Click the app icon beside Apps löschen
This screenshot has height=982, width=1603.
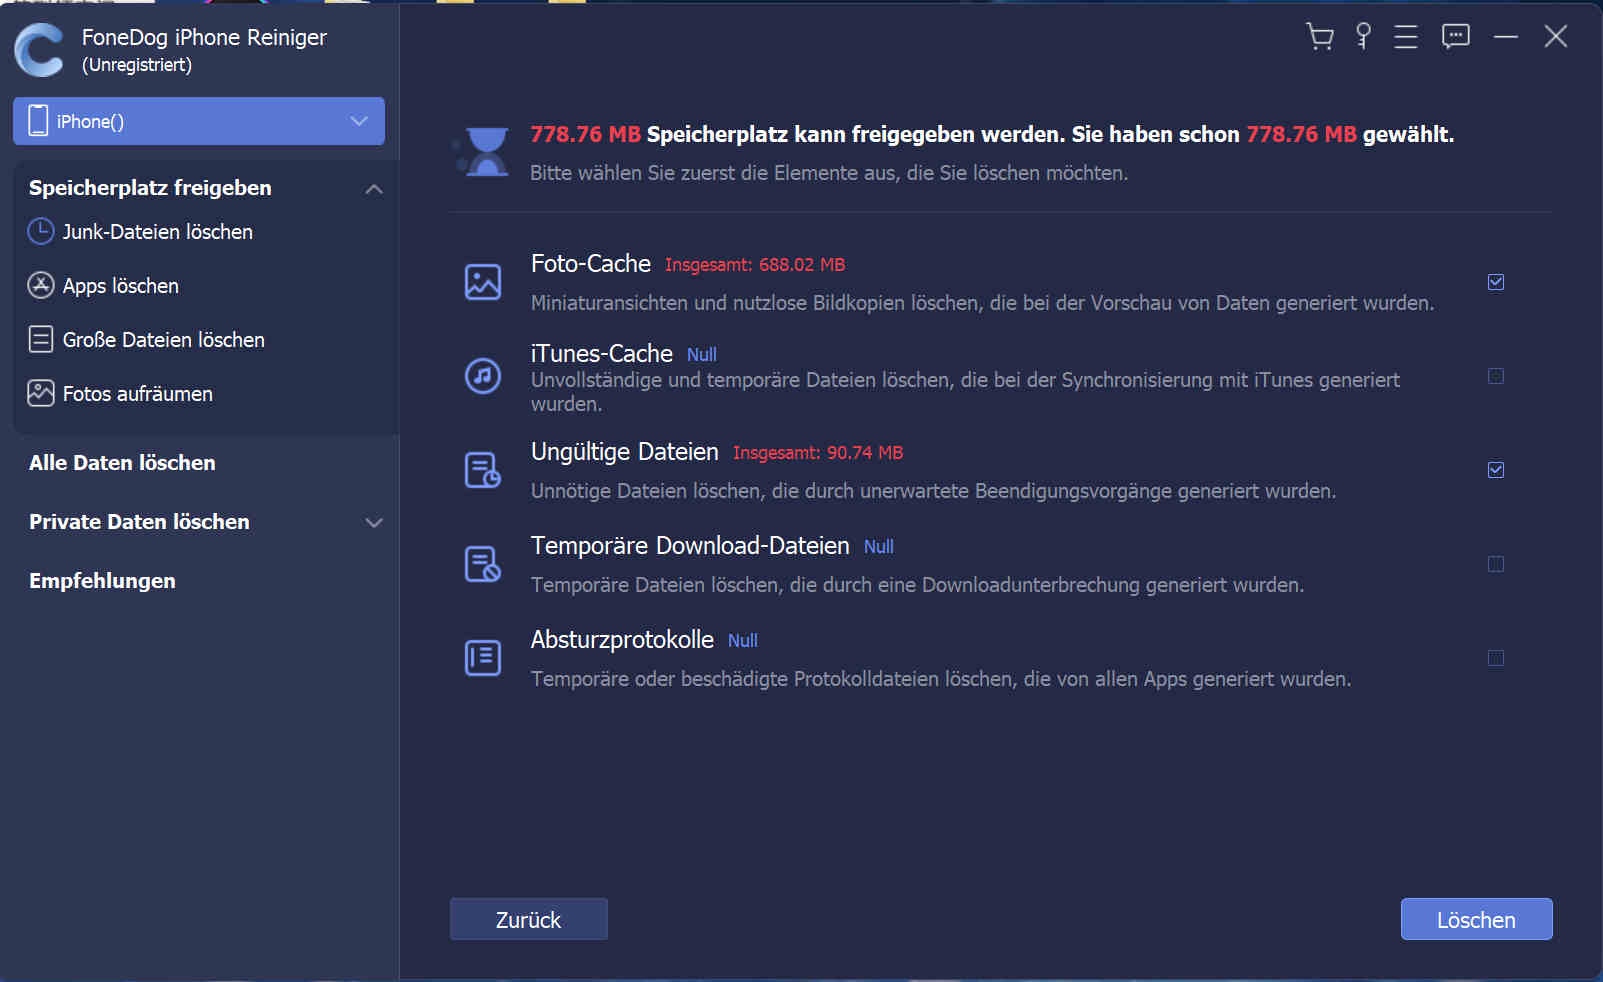pos(40,286)
